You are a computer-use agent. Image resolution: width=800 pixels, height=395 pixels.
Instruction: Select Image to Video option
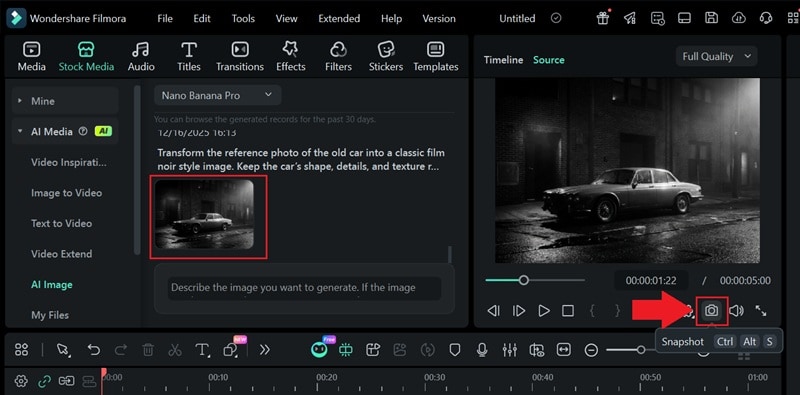tap(66, 193)
